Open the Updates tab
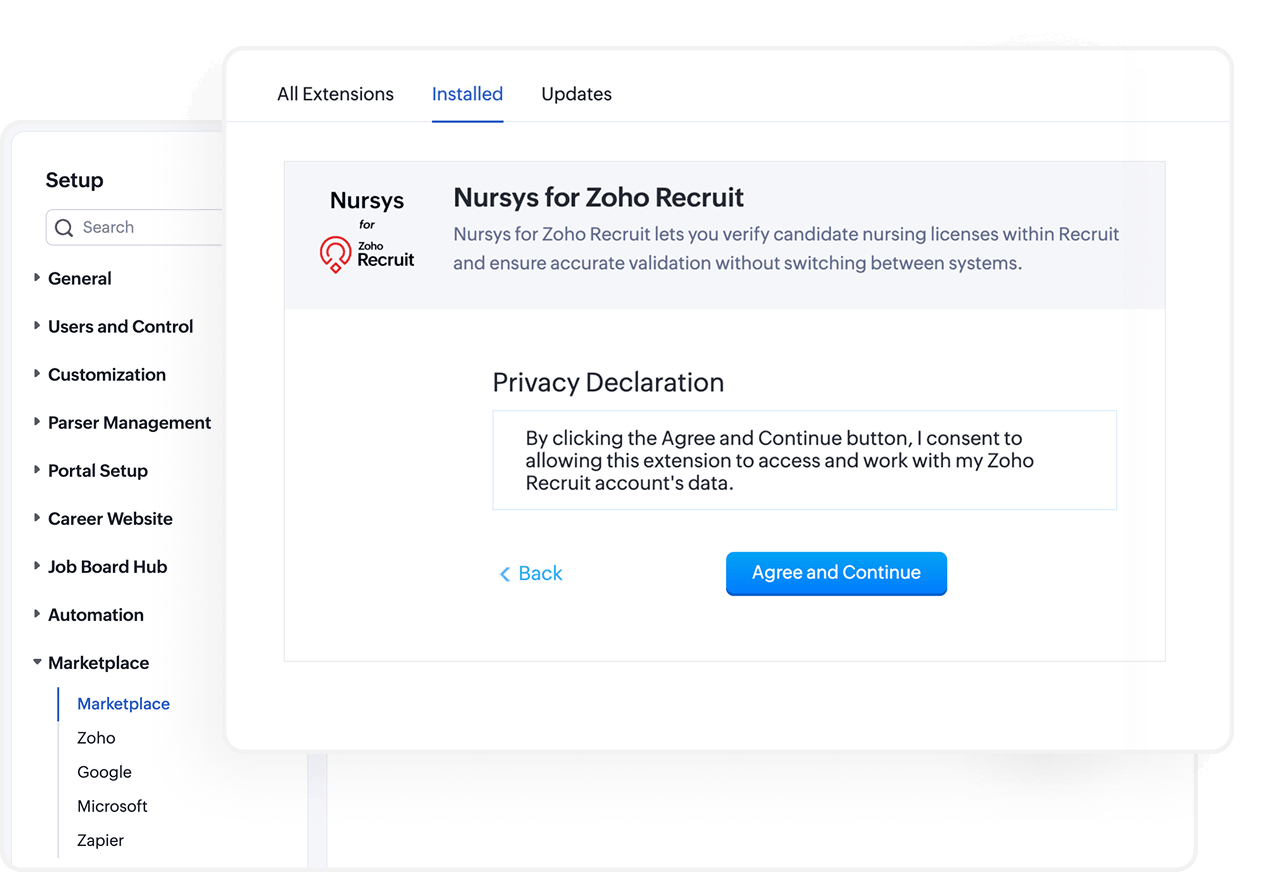Viewport: 1276px width, 872px height. tap(576, 94)
